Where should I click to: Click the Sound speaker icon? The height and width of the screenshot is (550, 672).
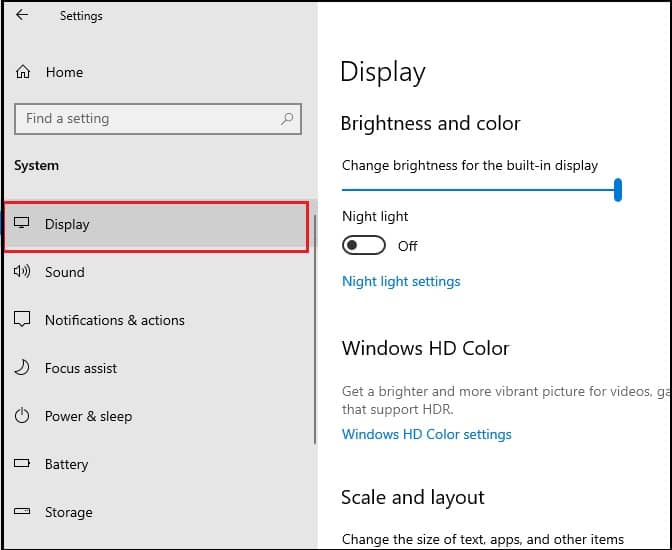point(22,271)
